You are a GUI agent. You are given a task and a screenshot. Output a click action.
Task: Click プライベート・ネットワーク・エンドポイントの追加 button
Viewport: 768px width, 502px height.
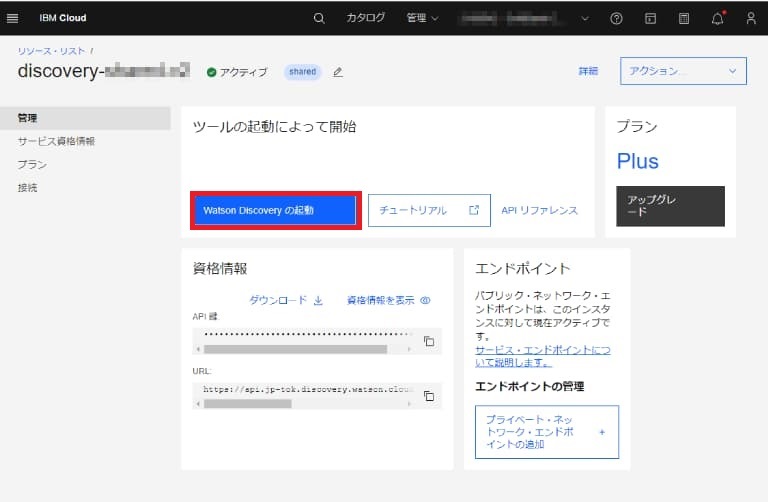coord(546,431)
